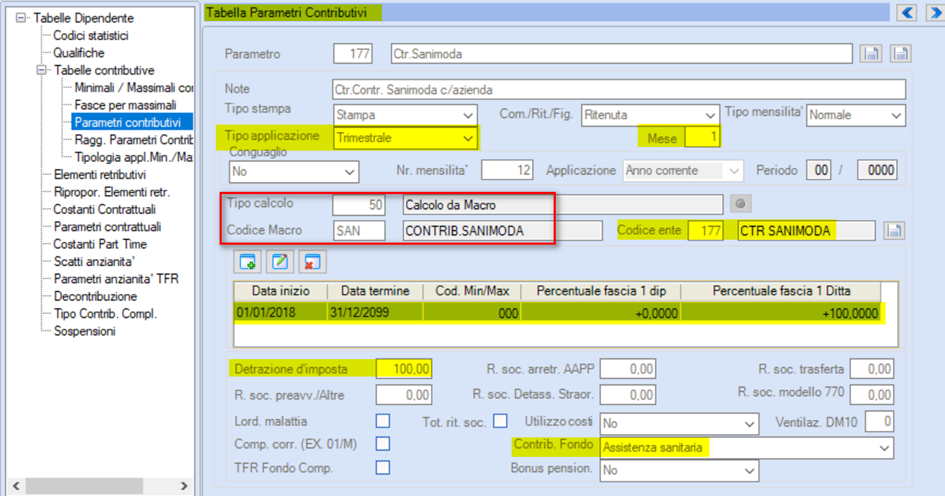Open Scatti anzianita' tree item

94,262
